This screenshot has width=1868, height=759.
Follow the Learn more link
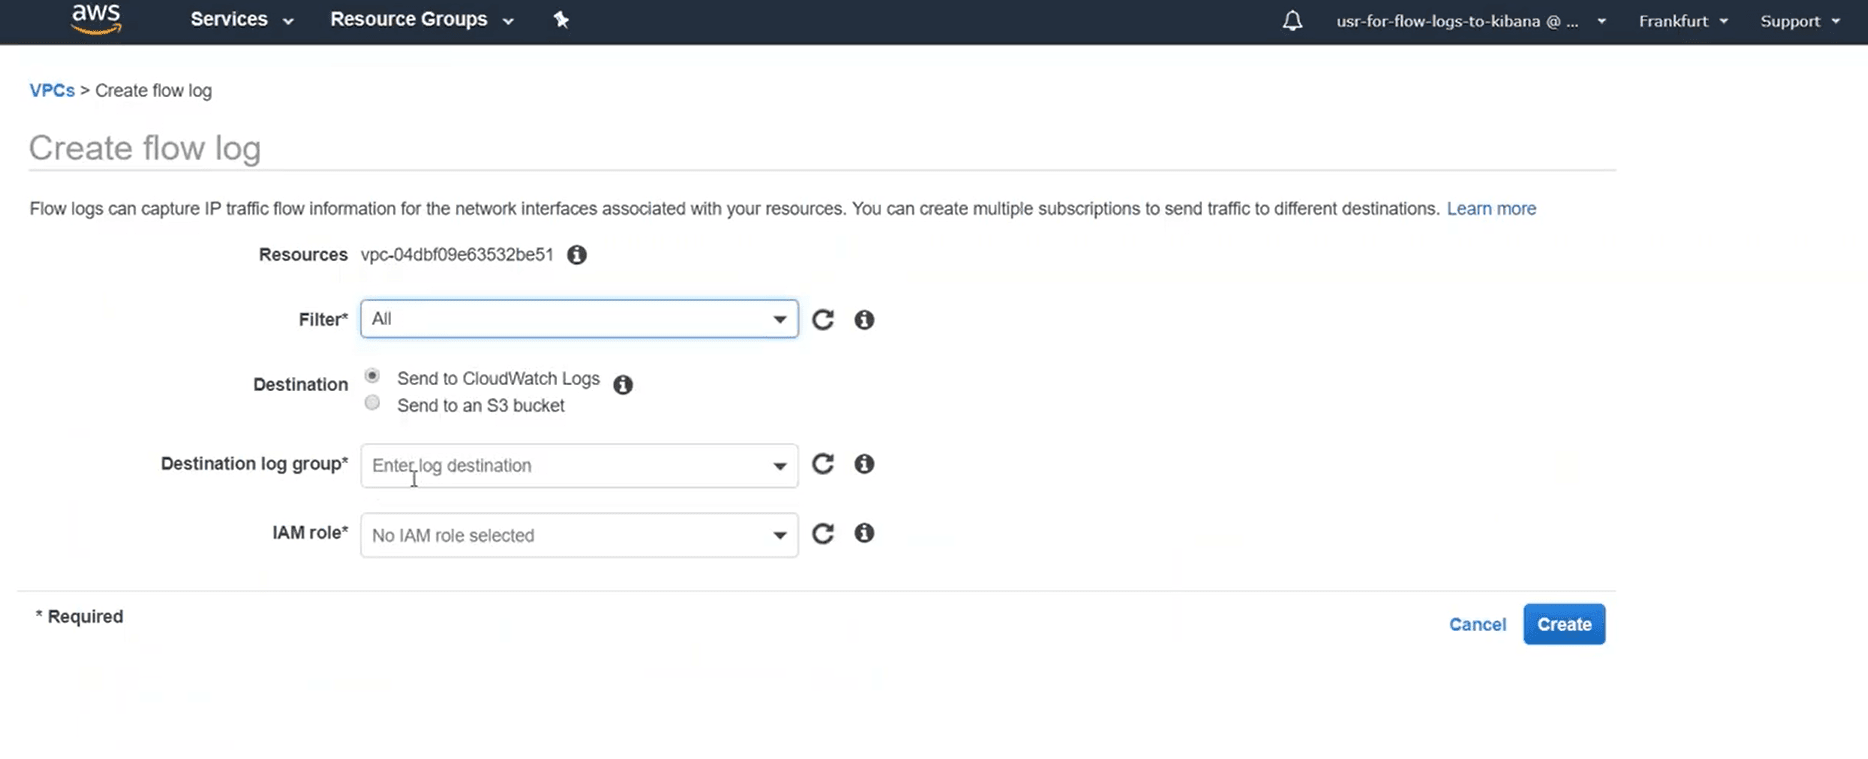coord(1491,209)
